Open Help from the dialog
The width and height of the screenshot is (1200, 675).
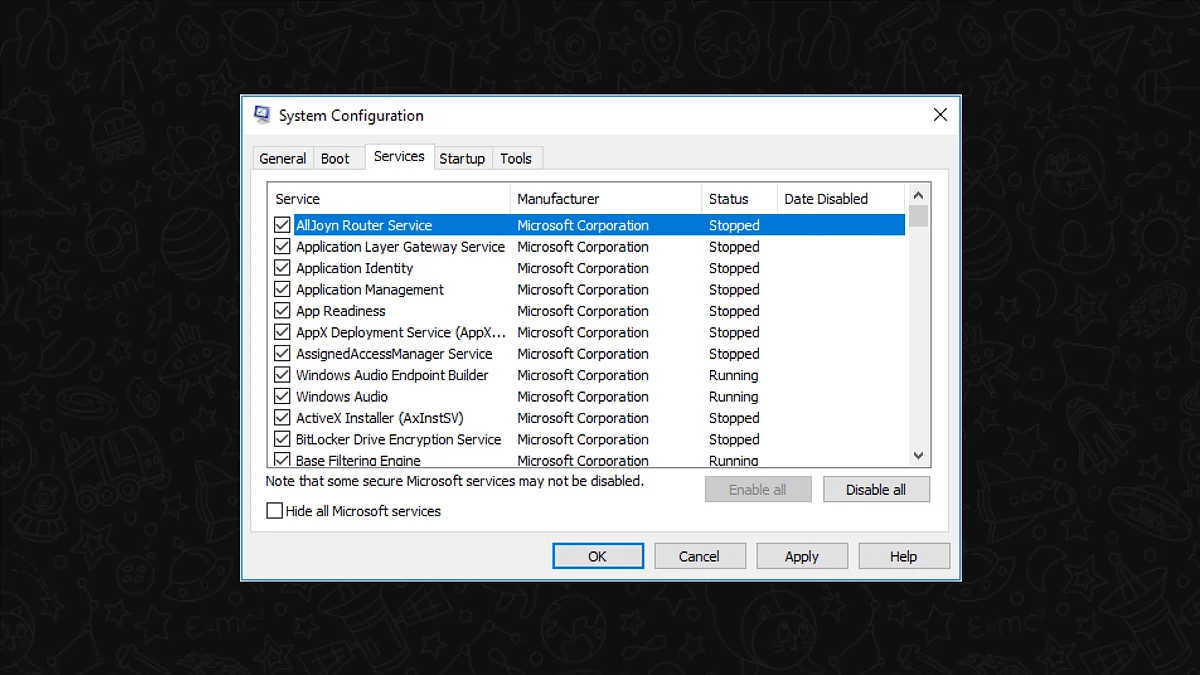[x=903, y=555]
